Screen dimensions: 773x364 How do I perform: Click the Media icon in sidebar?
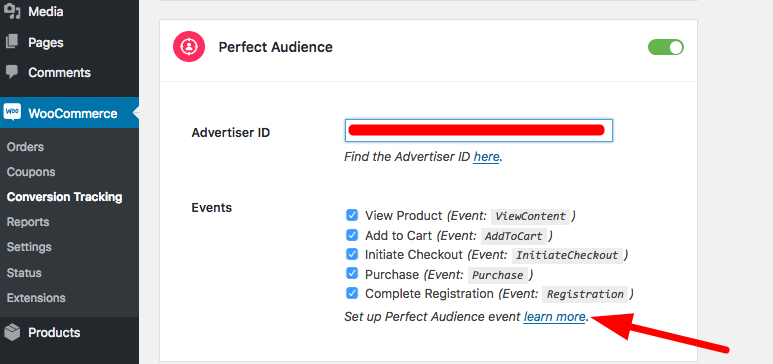tap(12, 11)
